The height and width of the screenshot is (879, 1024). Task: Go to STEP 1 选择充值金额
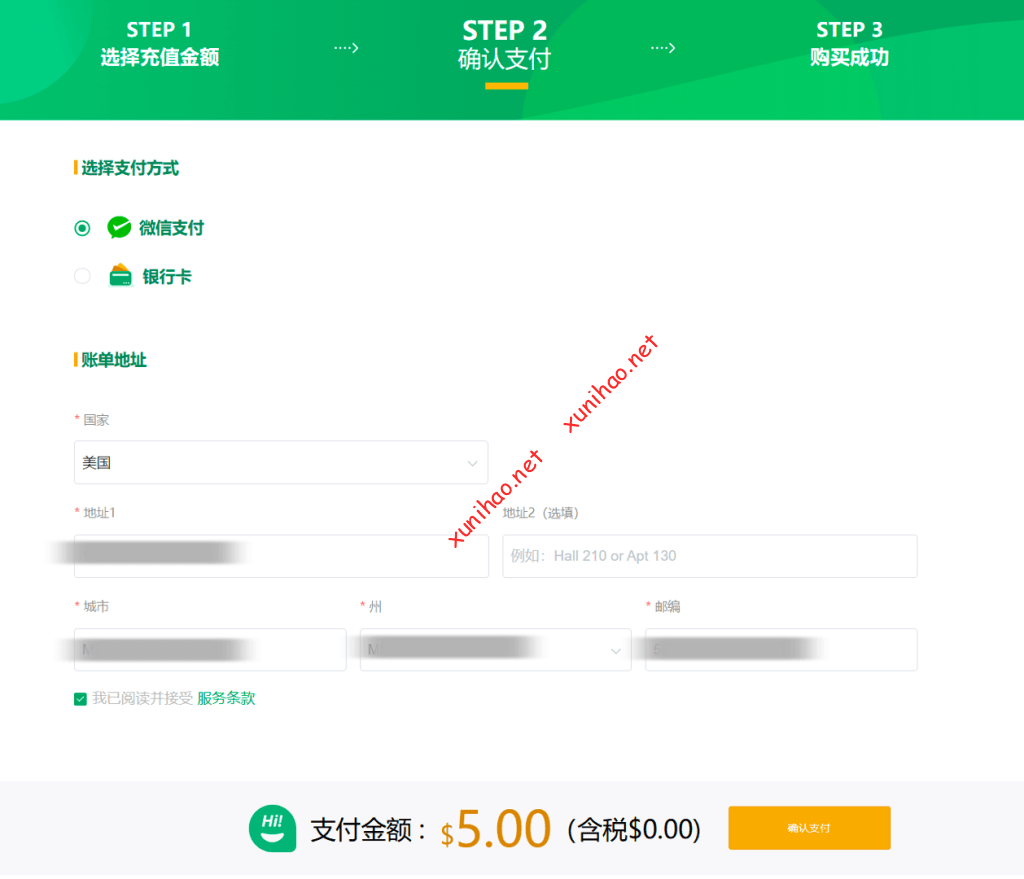(159, 43)
